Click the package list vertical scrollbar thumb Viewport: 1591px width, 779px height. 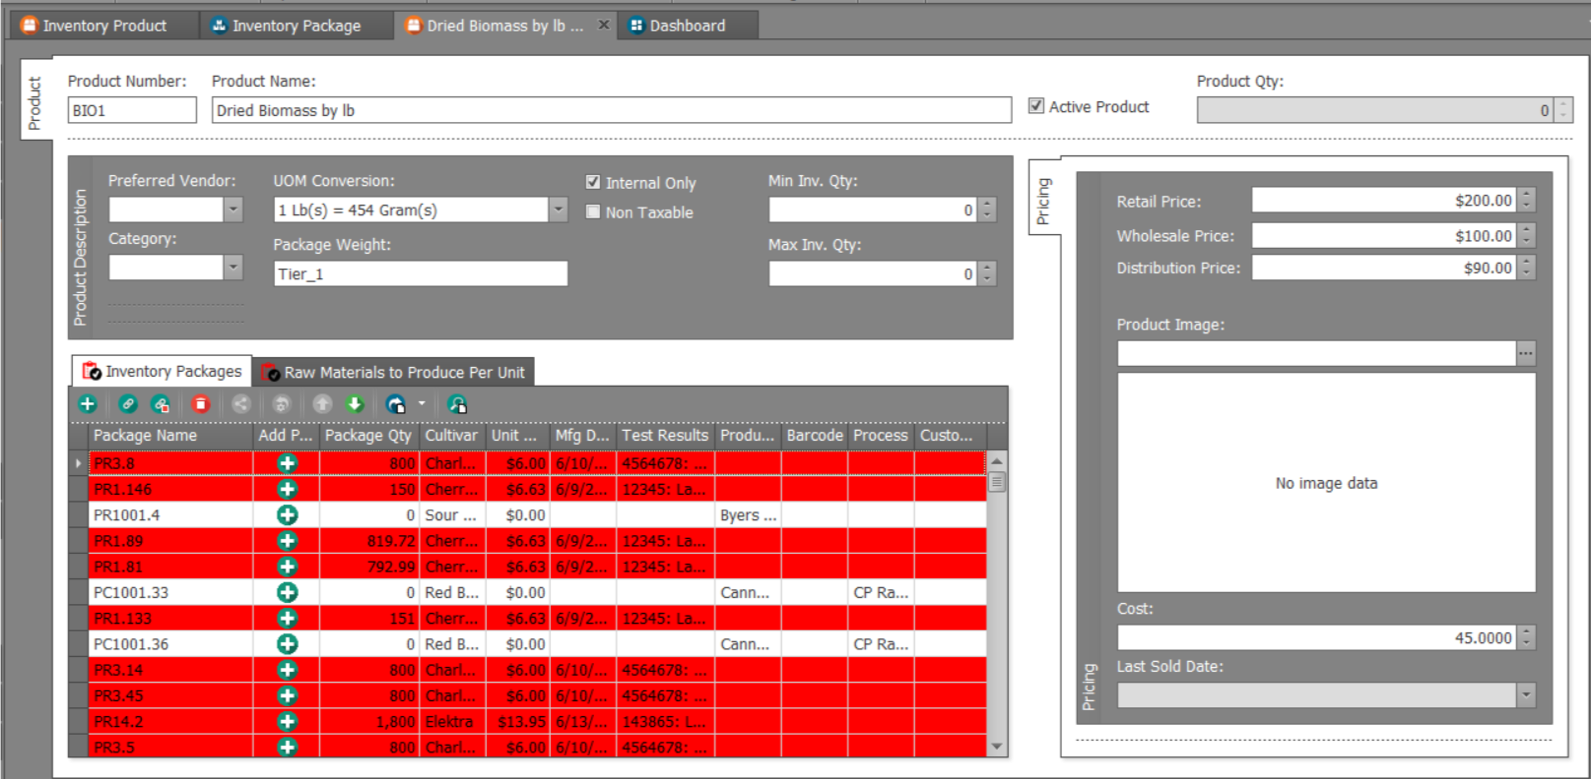[x=996, y=482]
